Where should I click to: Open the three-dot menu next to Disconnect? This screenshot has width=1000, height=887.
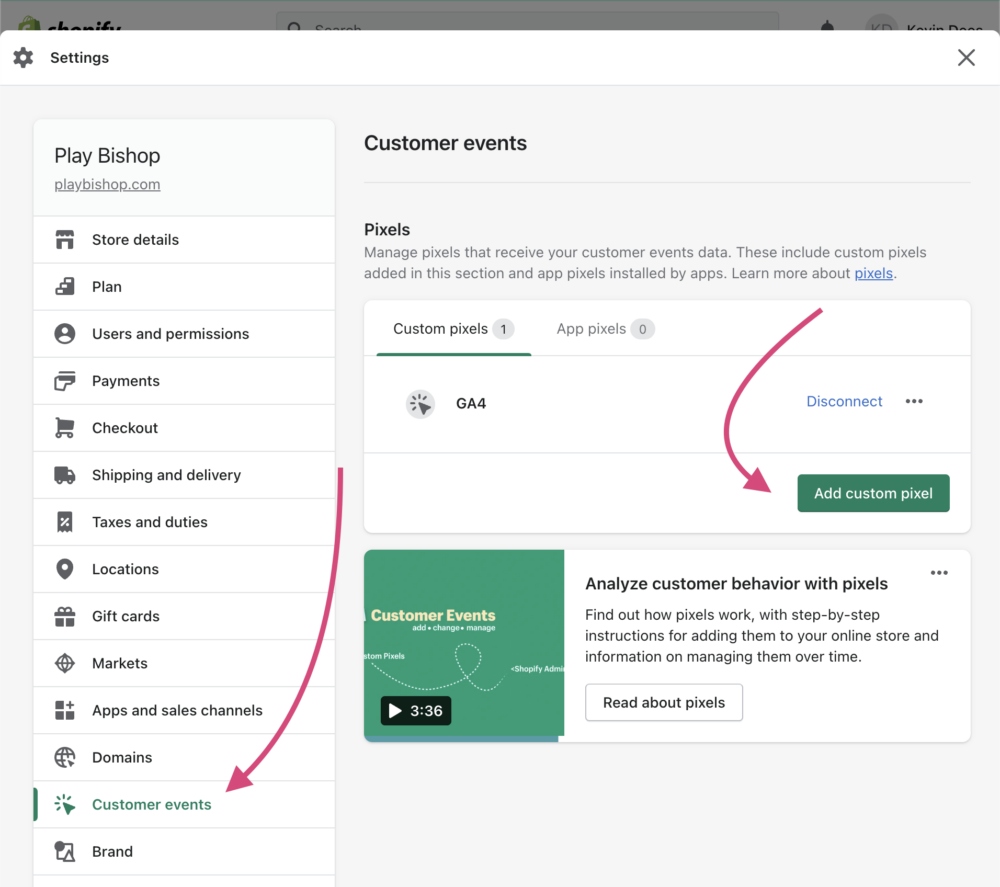pyautogui.click(x=914, y=401)
